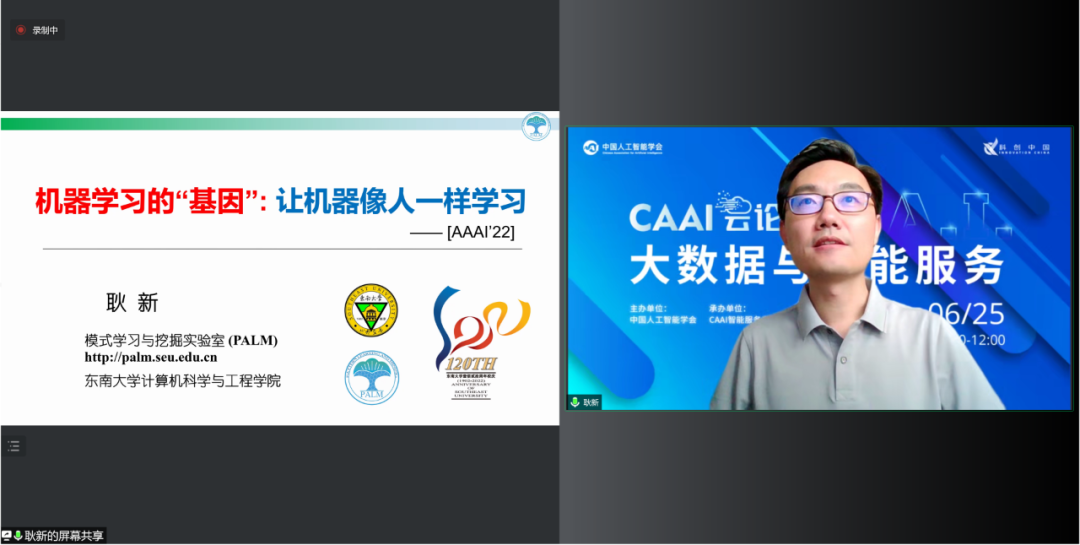Click the blue PALM lab logo on the slide
1080x545 pixels.
click(x=372, y=378)
